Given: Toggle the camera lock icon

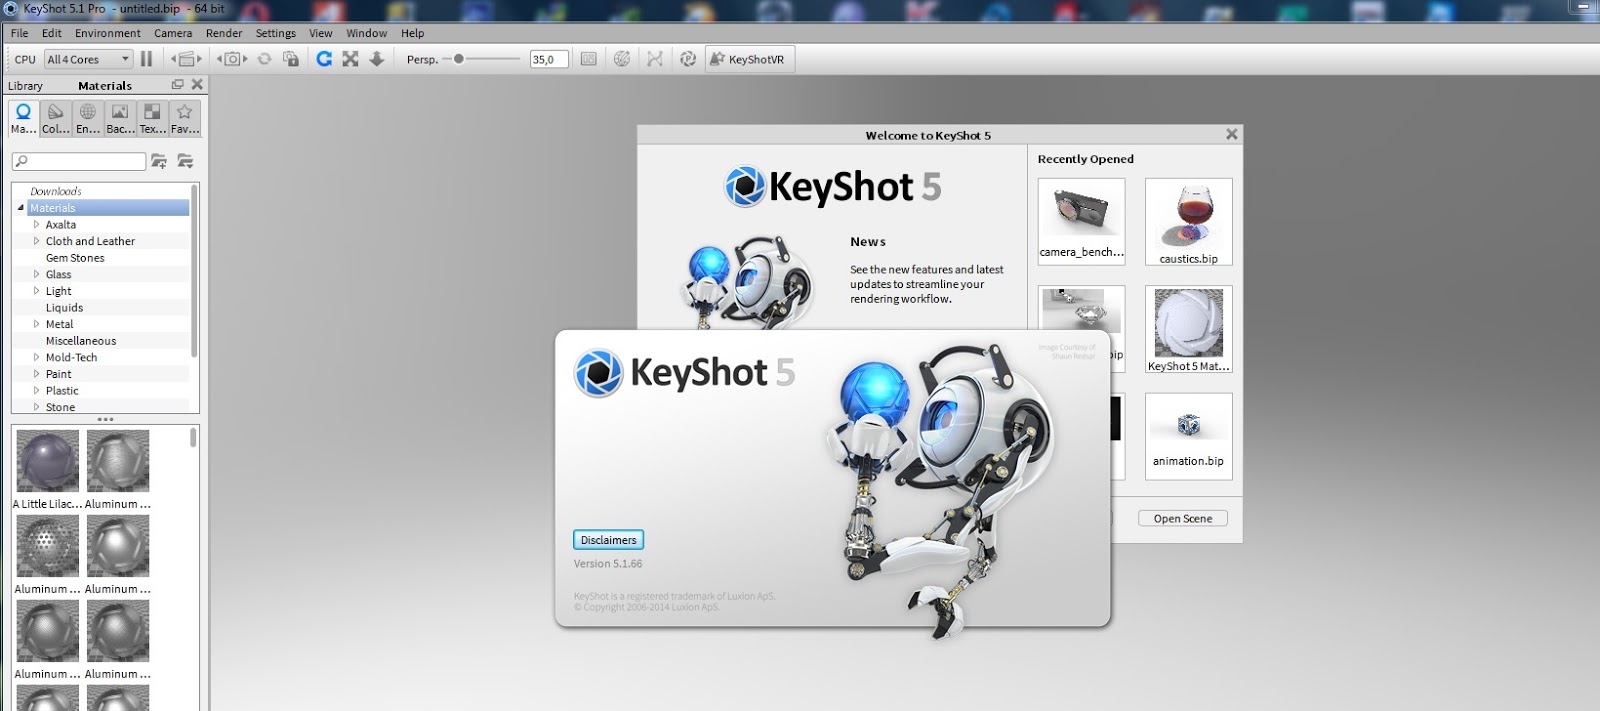Looking at the screenshot, I should point(291,59).
